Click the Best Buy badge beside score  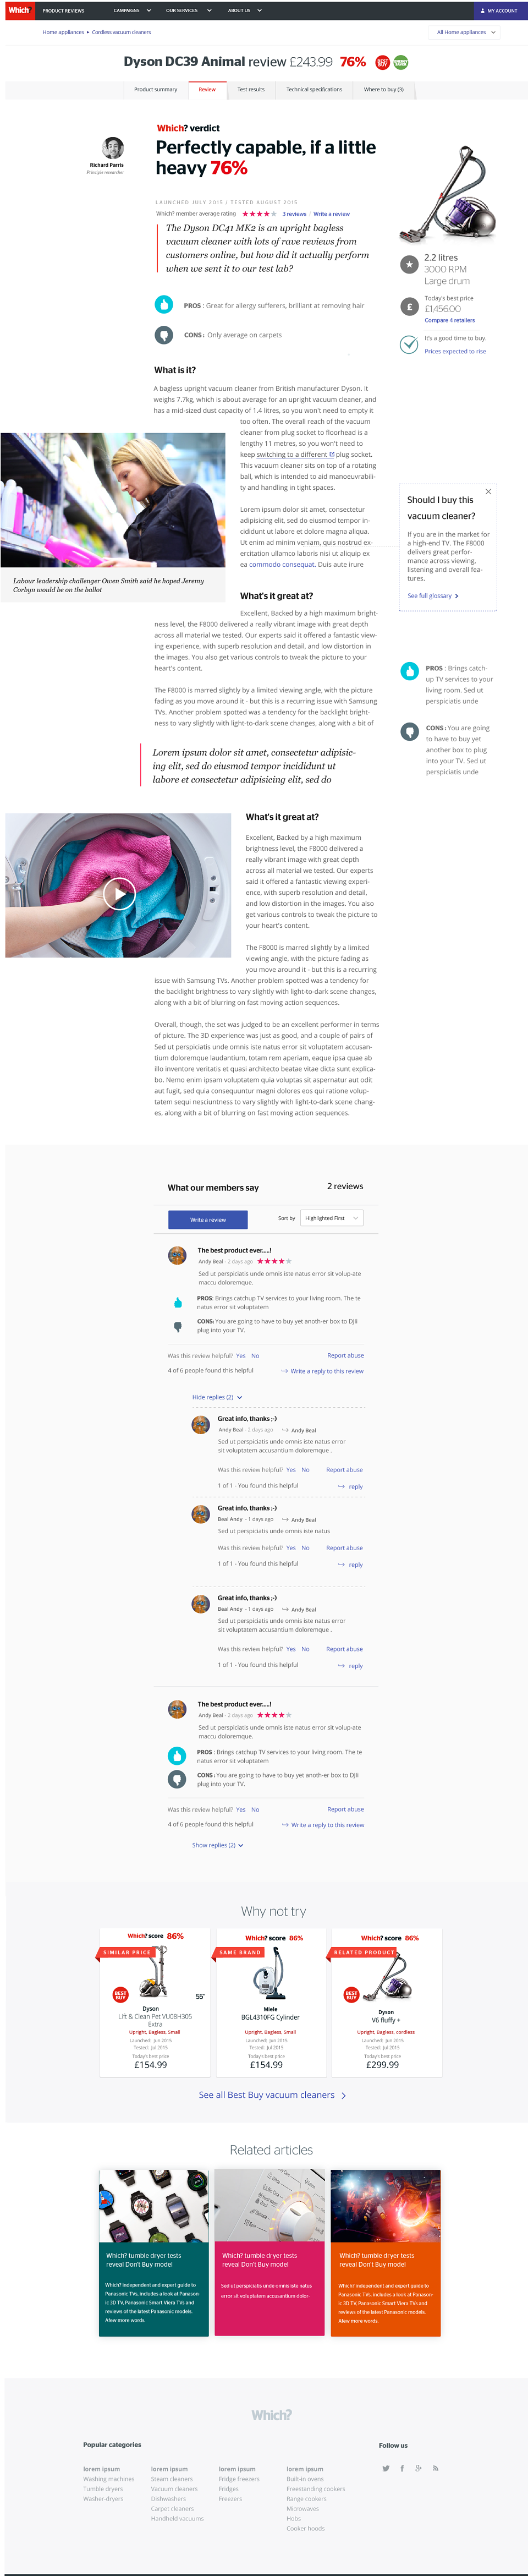click(x=382, y=62)
